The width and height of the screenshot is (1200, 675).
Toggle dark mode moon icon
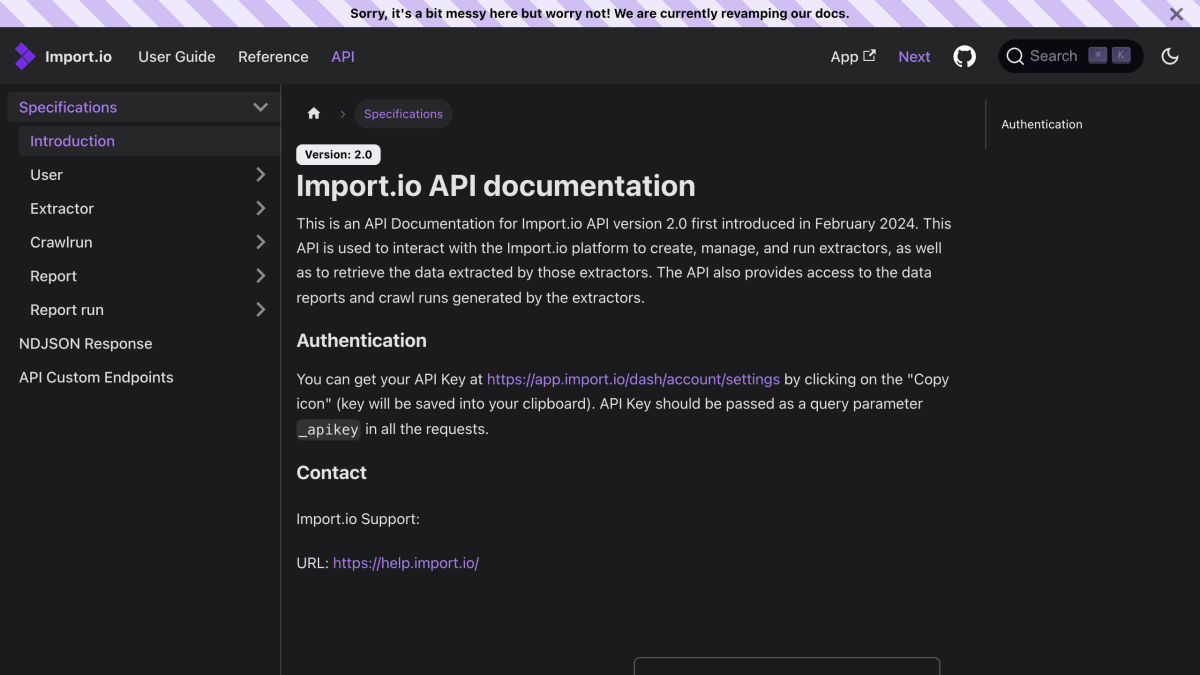tap(1170, 57)
